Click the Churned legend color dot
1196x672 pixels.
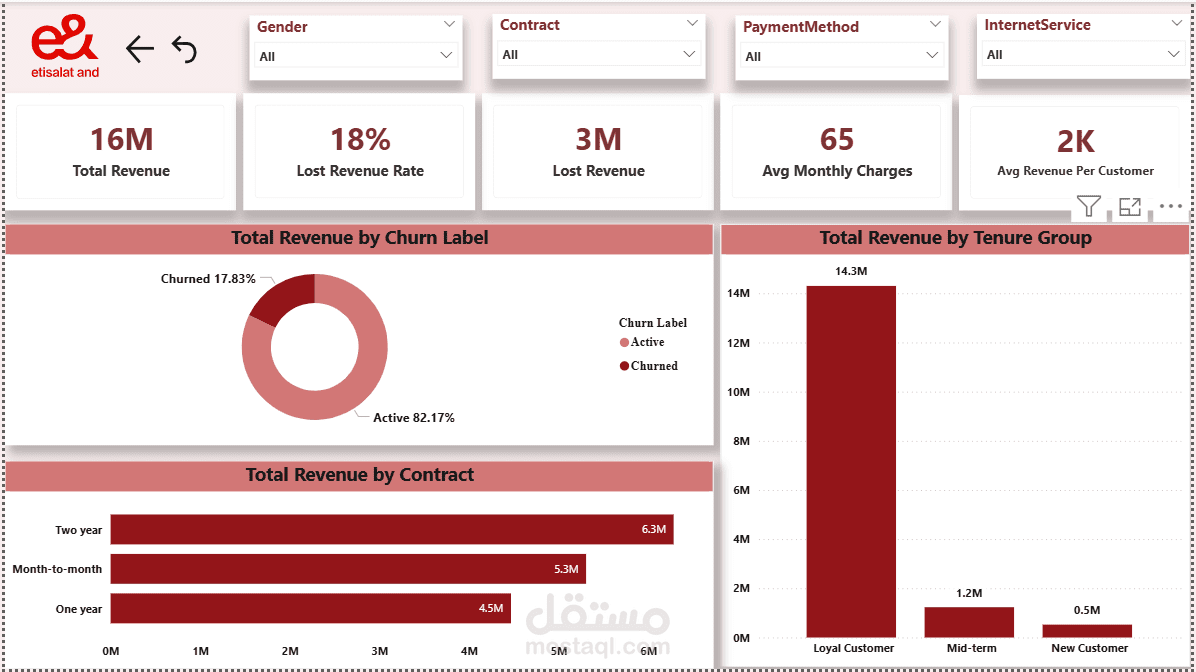click(625, 366)
